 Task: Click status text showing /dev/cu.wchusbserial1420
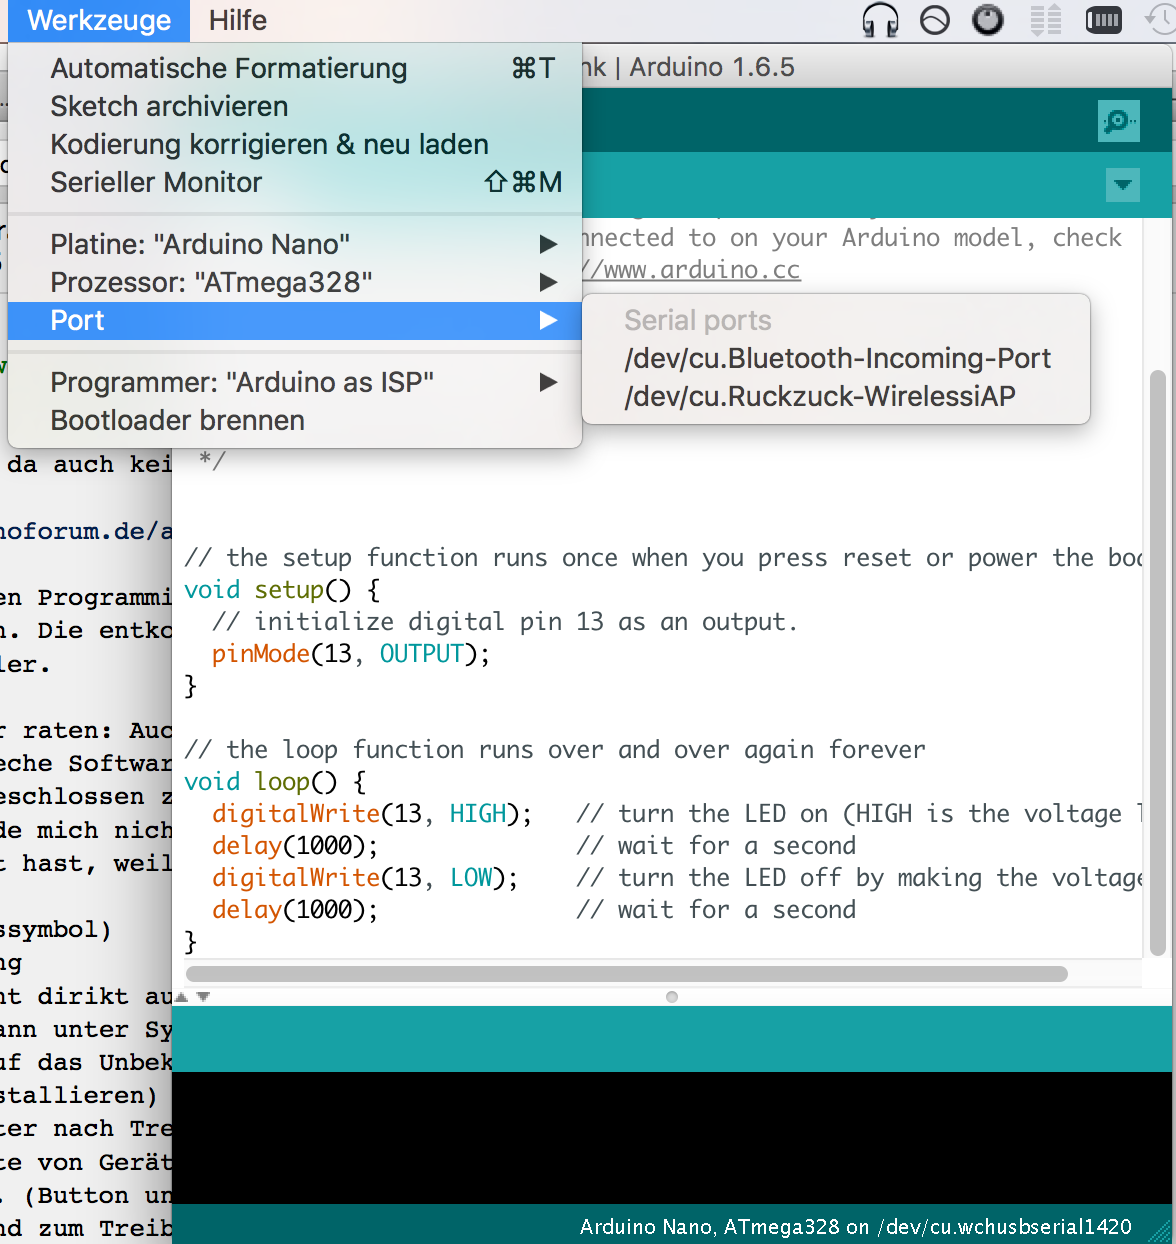[x=1004, y=1227]
